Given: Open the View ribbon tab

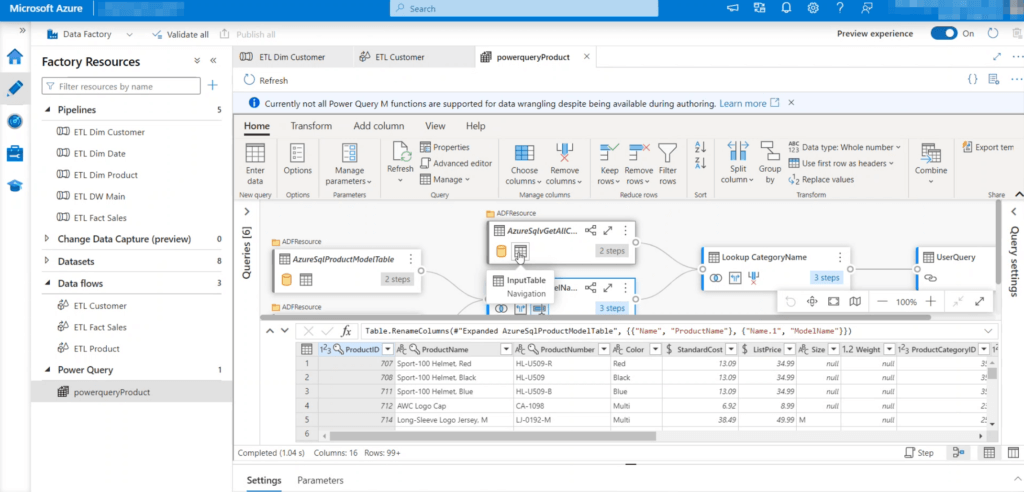Looking at the screenshot, I should click(435, 126).
